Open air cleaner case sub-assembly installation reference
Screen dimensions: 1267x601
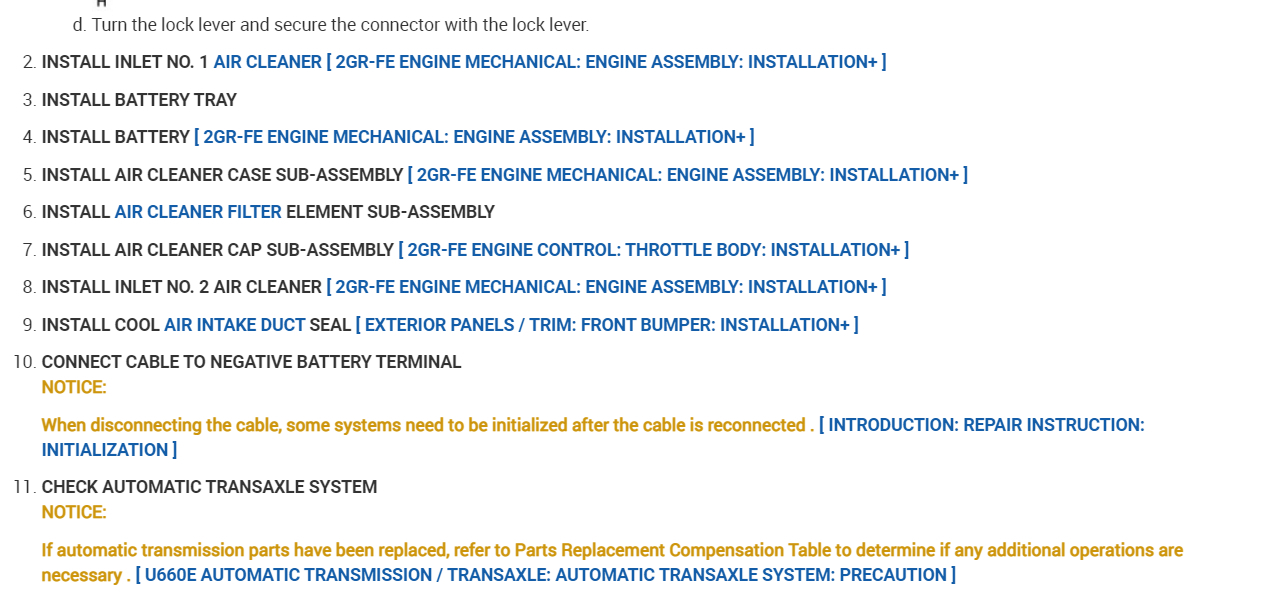(687, 175)
